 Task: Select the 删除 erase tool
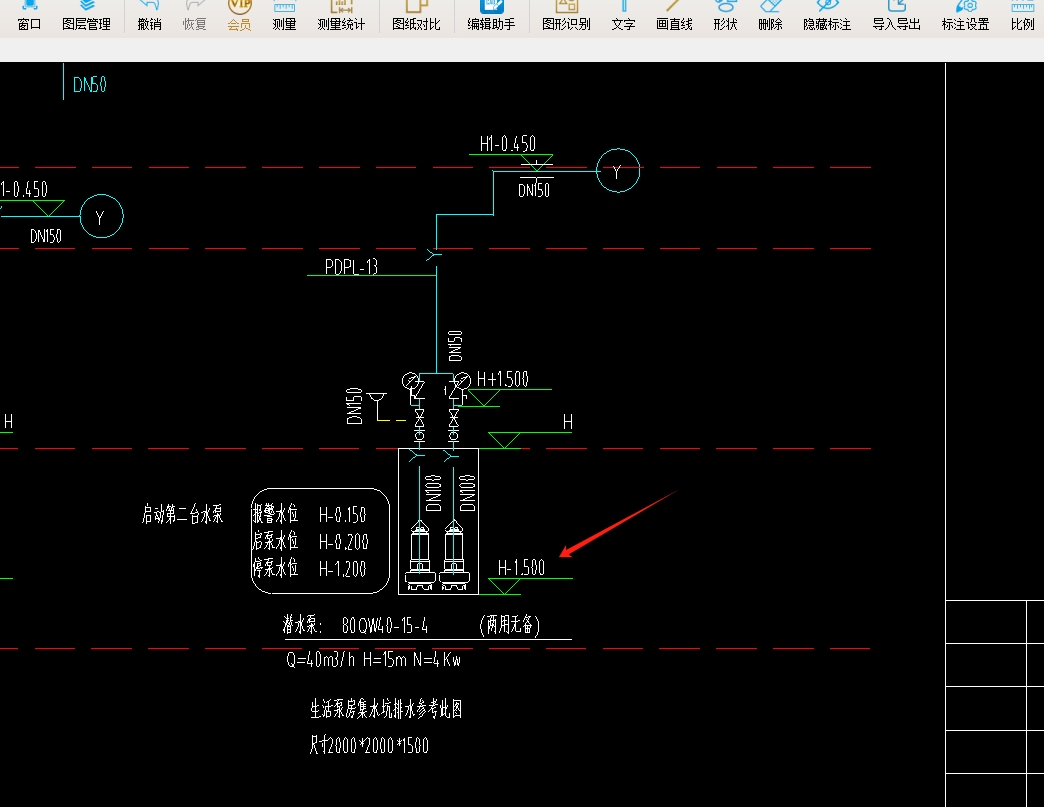pos(770,17)
